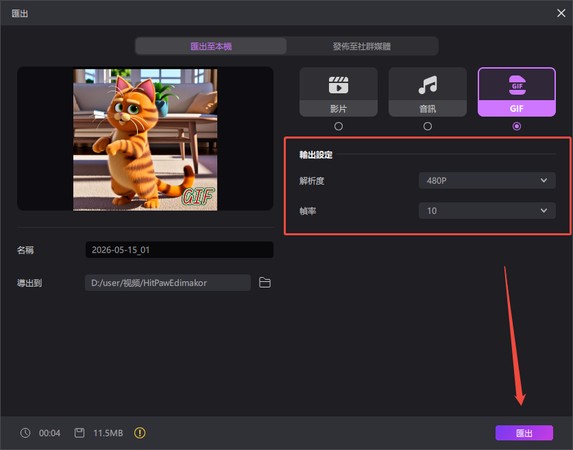Screen dimensions: 573x450
Task: Click the disk file size icon
Action: 79,433
